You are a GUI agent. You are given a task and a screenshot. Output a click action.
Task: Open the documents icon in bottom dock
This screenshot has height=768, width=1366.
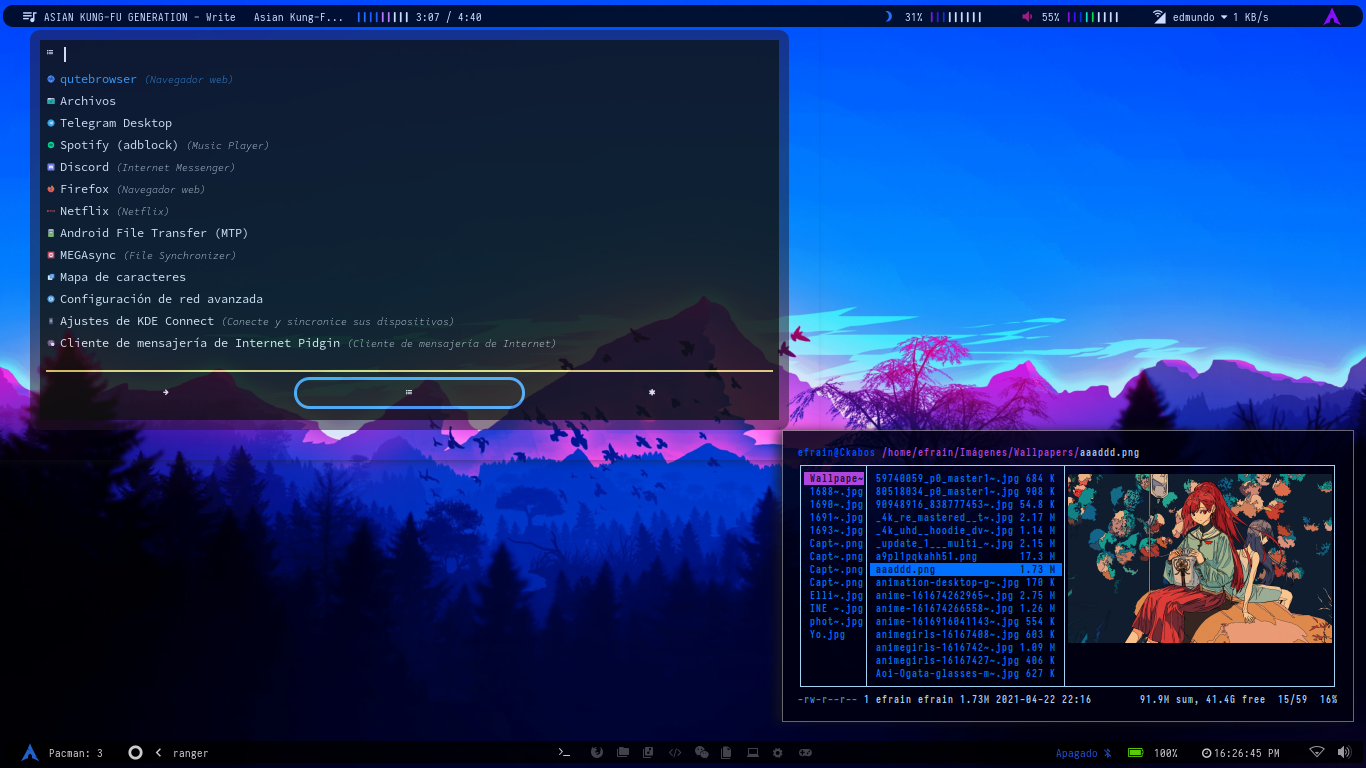tap(727, 752)
